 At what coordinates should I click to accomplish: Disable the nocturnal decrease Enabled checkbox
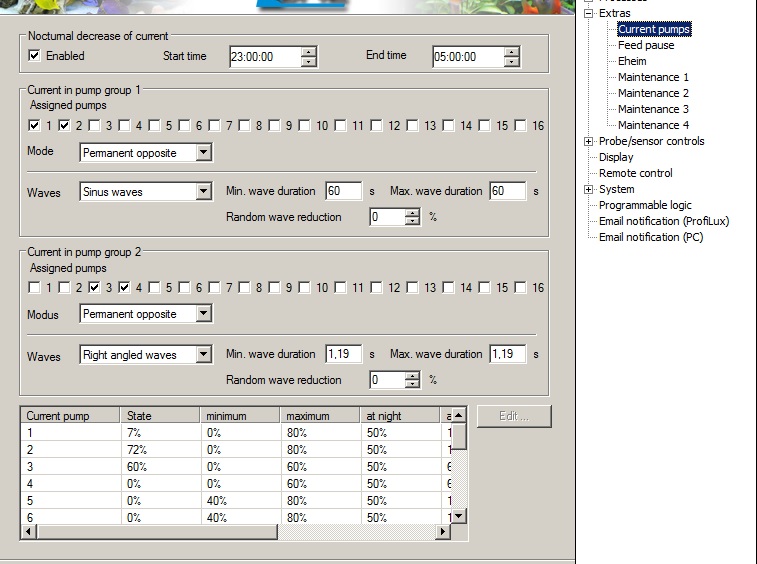click(x=35, y=56)
